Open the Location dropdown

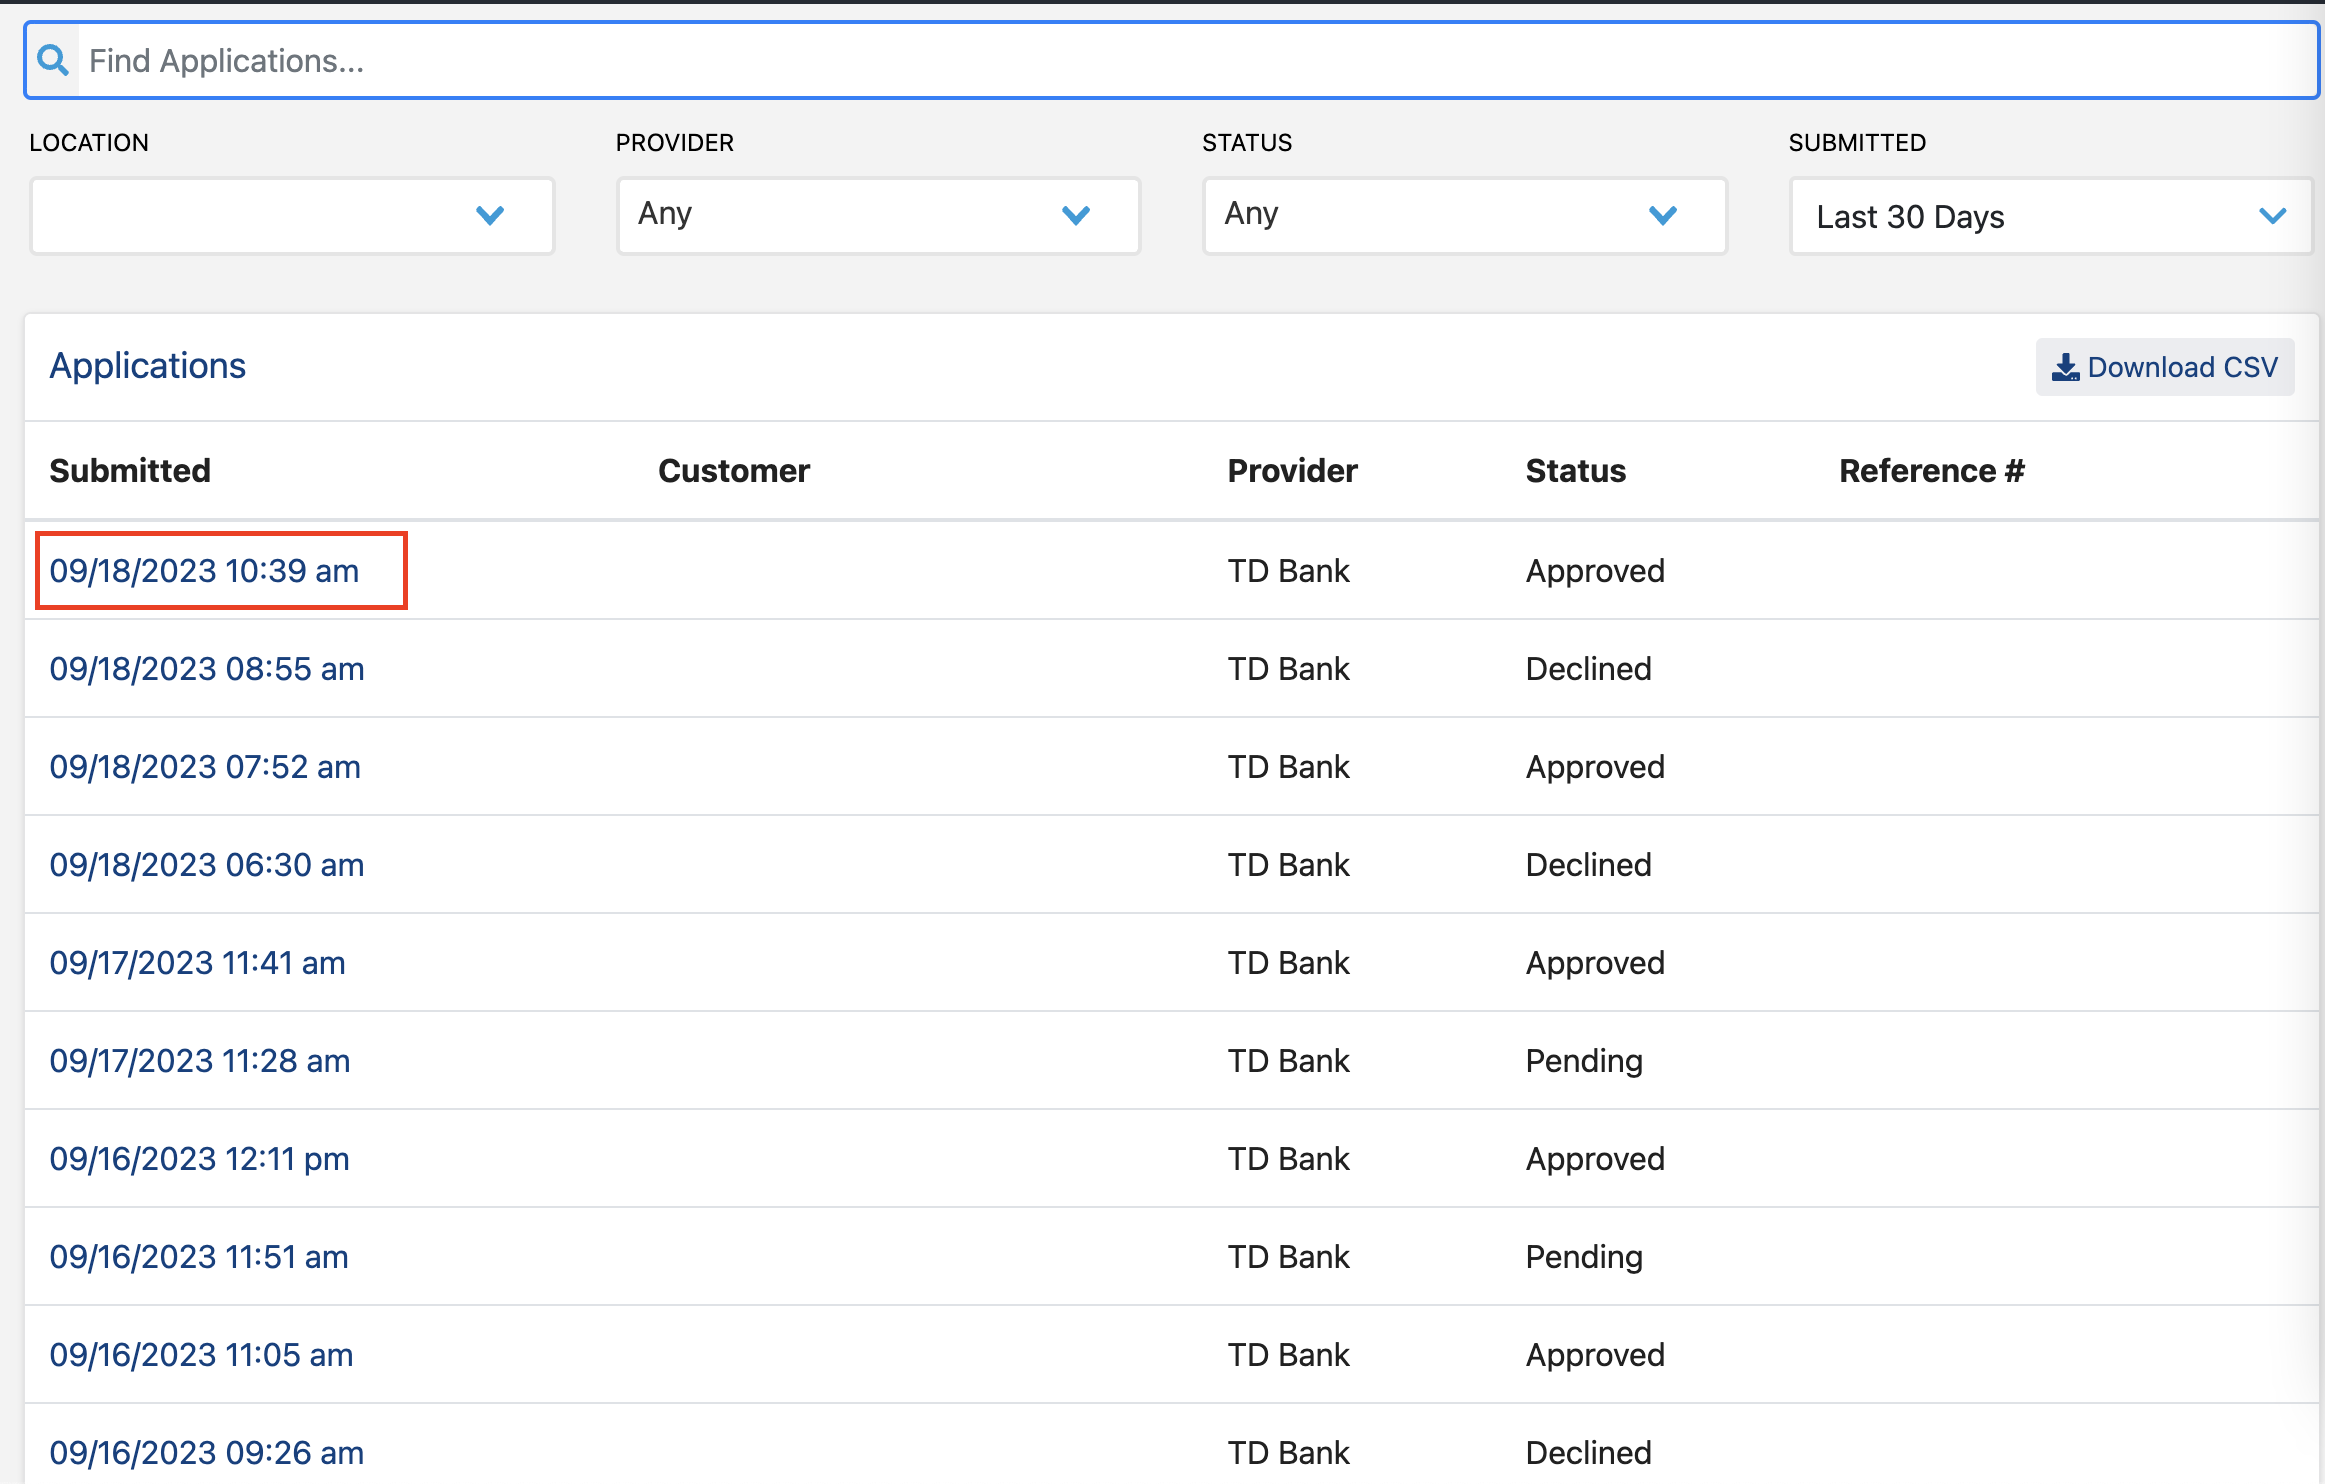tap(292, 216)
